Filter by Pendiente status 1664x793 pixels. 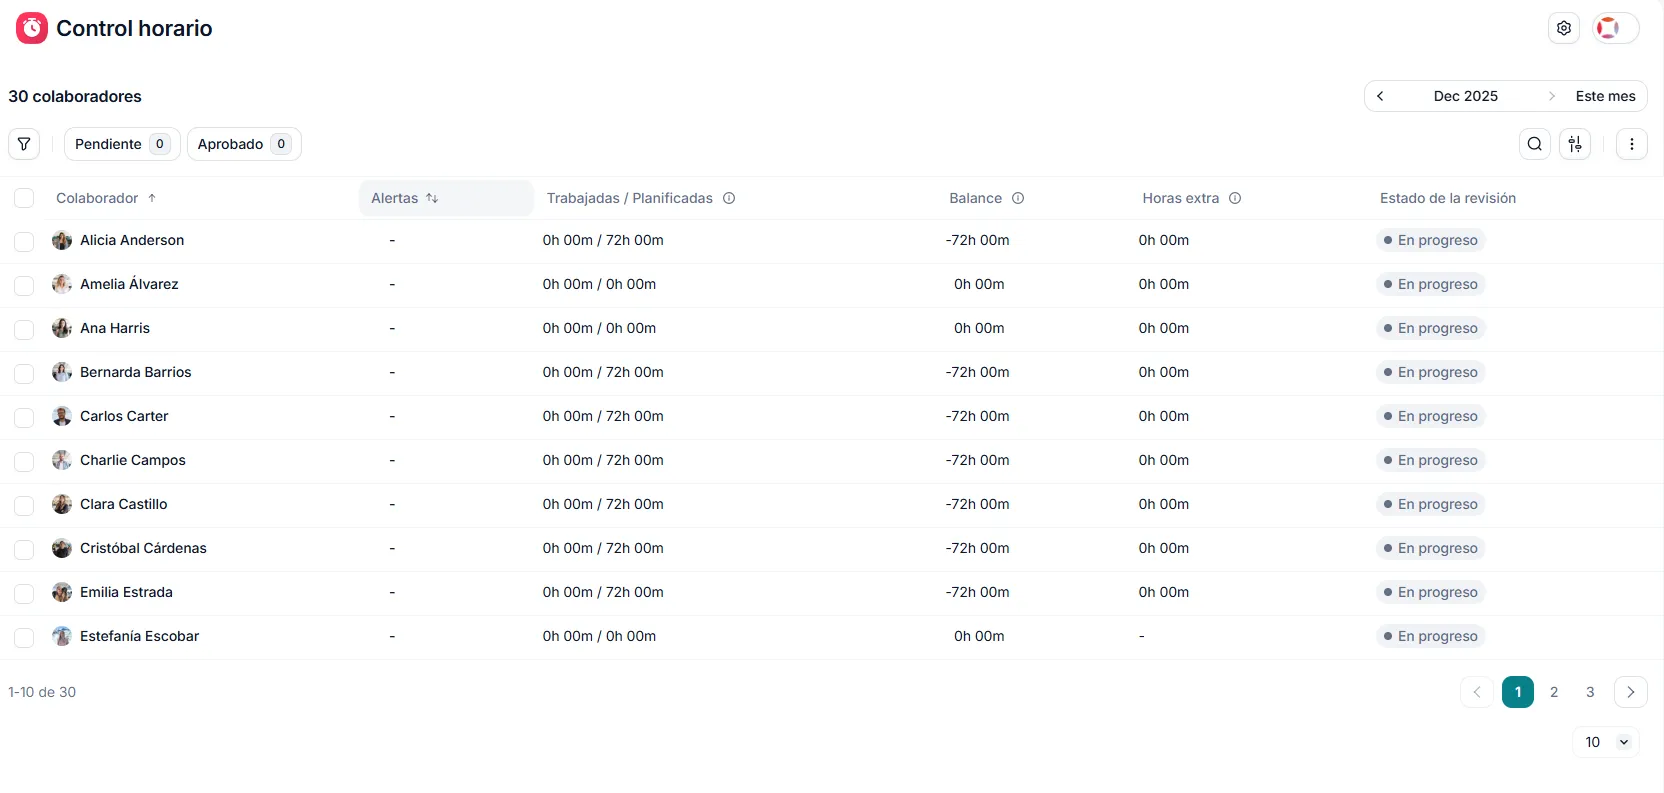[121, 144]
